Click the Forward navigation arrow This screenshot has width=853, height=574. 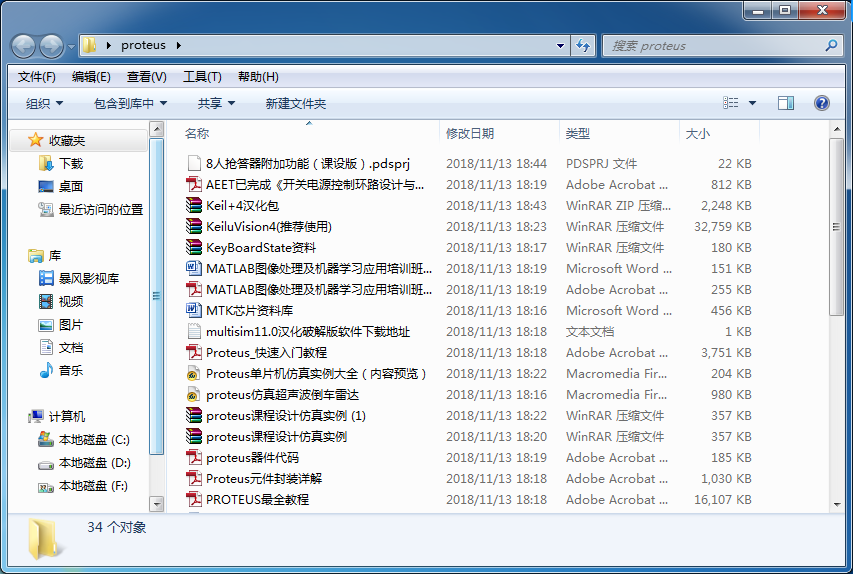point(52,46)
